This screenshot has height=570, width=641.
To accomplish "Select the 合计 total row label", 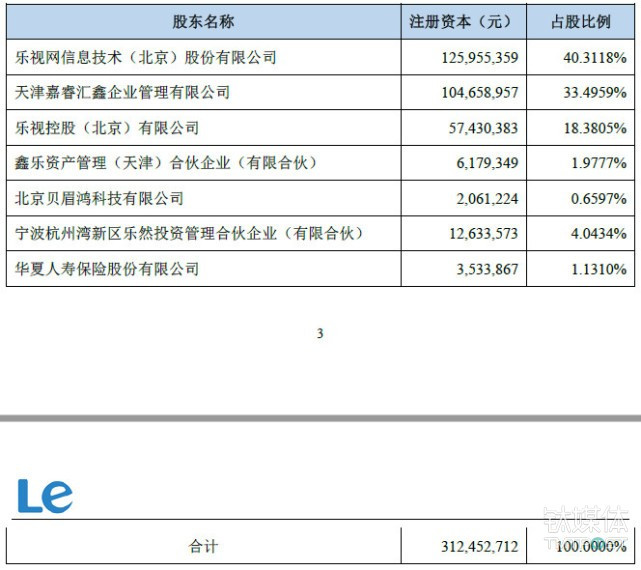I will tap(203, 546).
